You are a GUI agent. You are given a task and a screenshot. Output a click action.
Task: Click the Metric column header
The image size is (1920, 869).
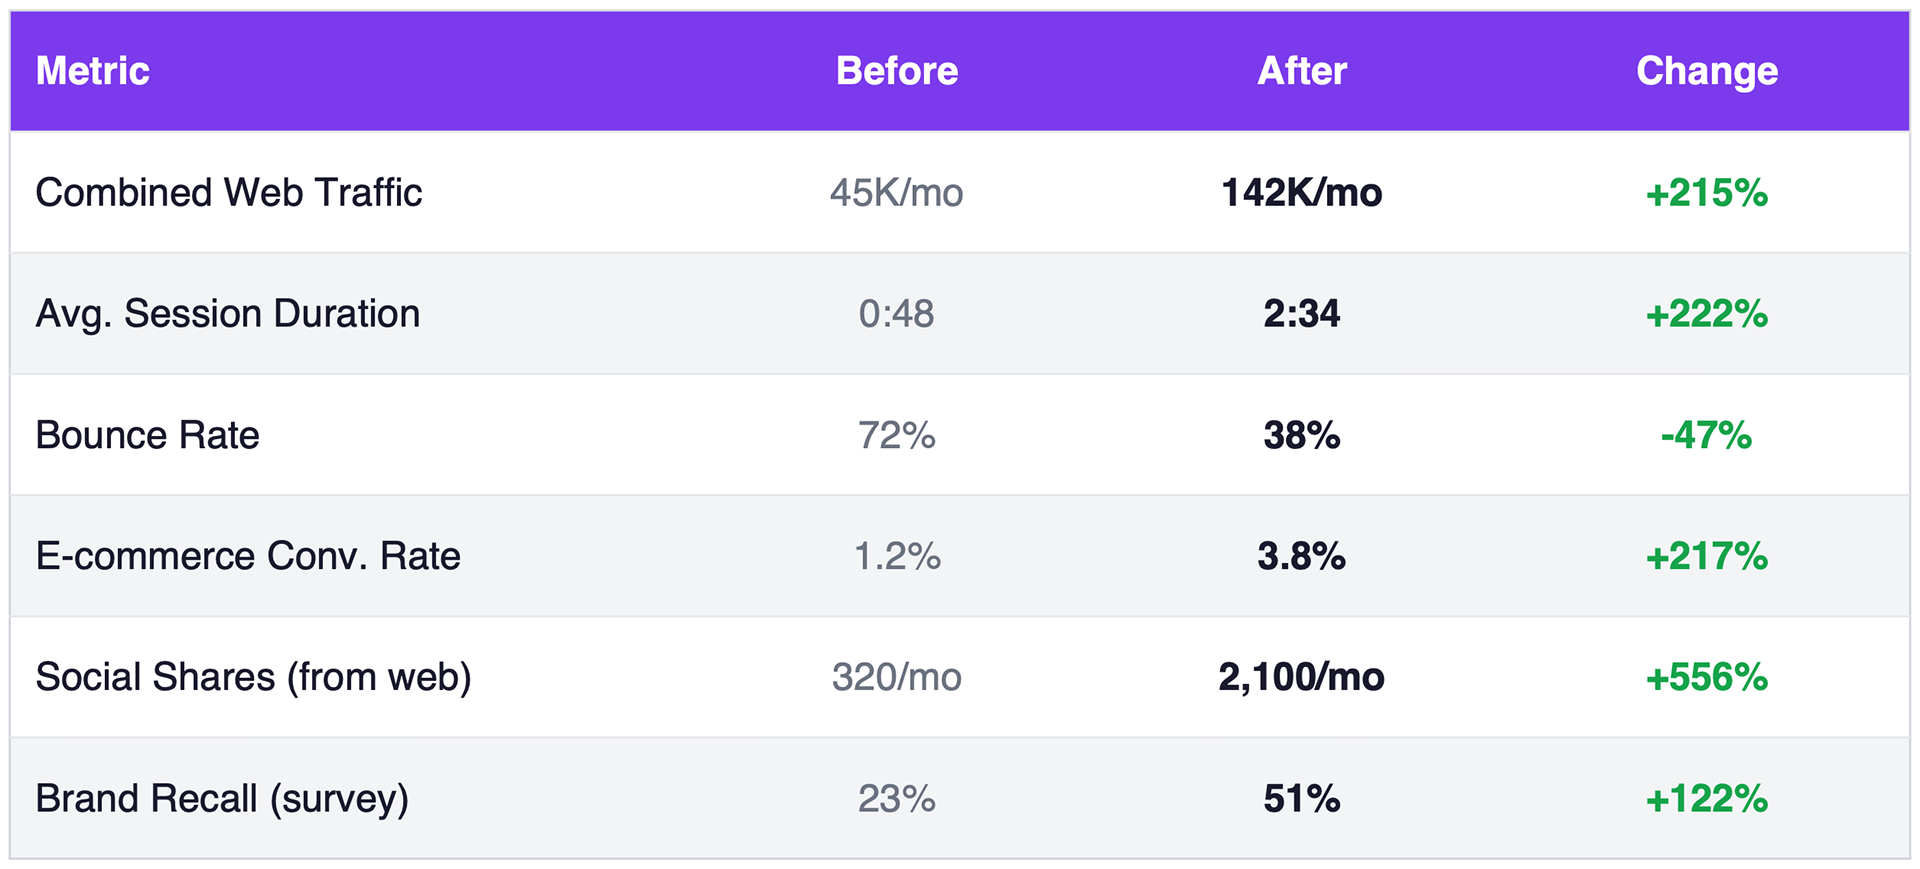(x=93, y=71)
